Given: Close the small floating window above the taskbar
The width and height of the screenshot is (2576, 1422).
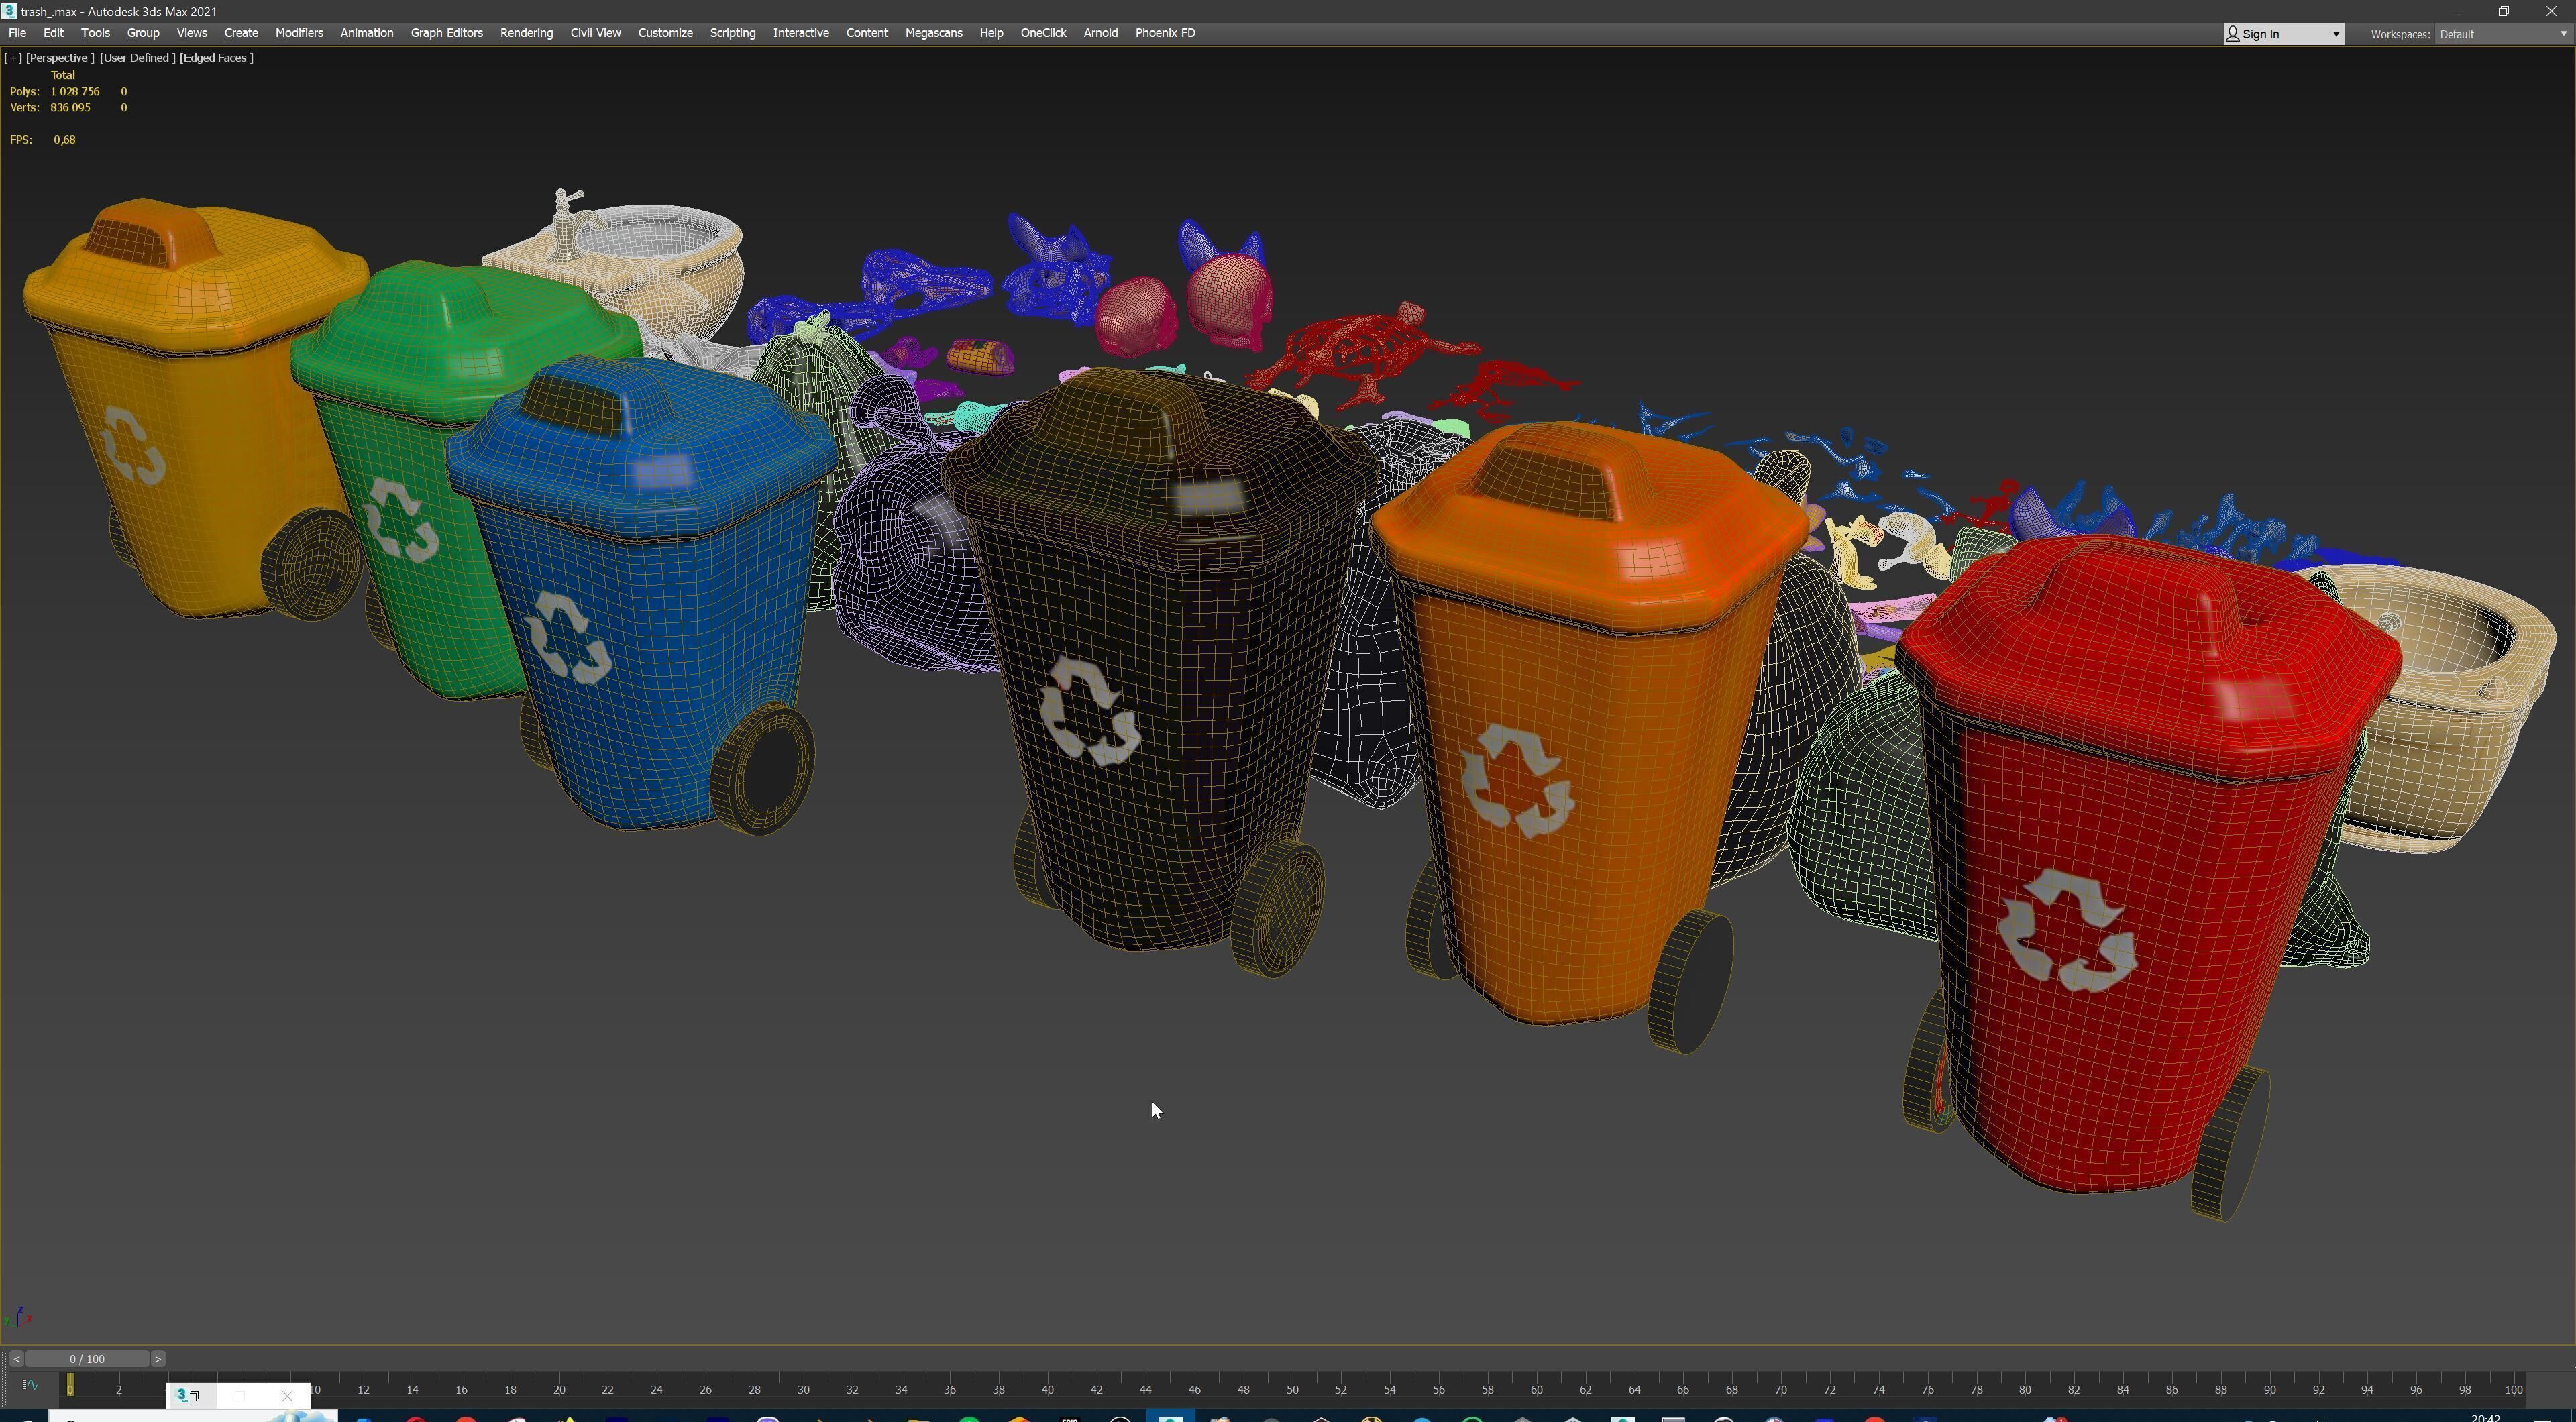Looking at the screenshot, I should pyautogui.click(x=287, y=1395).
